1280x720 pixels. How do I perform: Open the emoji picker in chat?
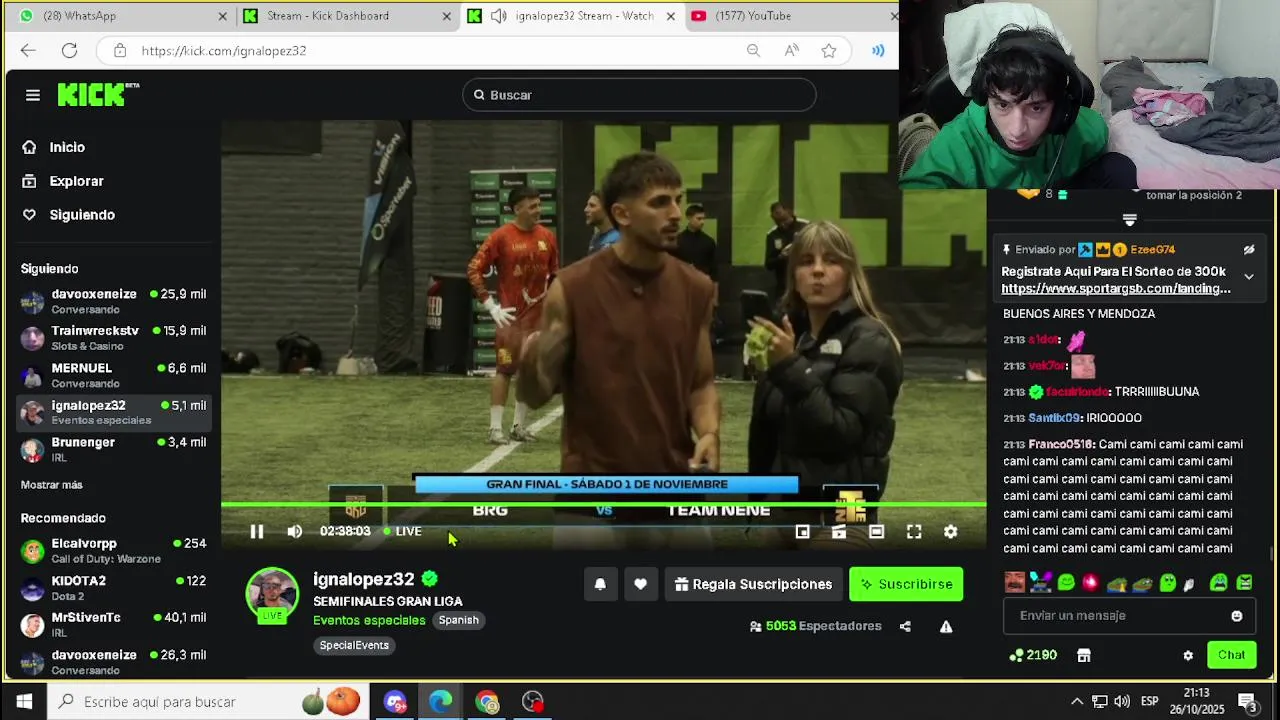point(1237,616)
